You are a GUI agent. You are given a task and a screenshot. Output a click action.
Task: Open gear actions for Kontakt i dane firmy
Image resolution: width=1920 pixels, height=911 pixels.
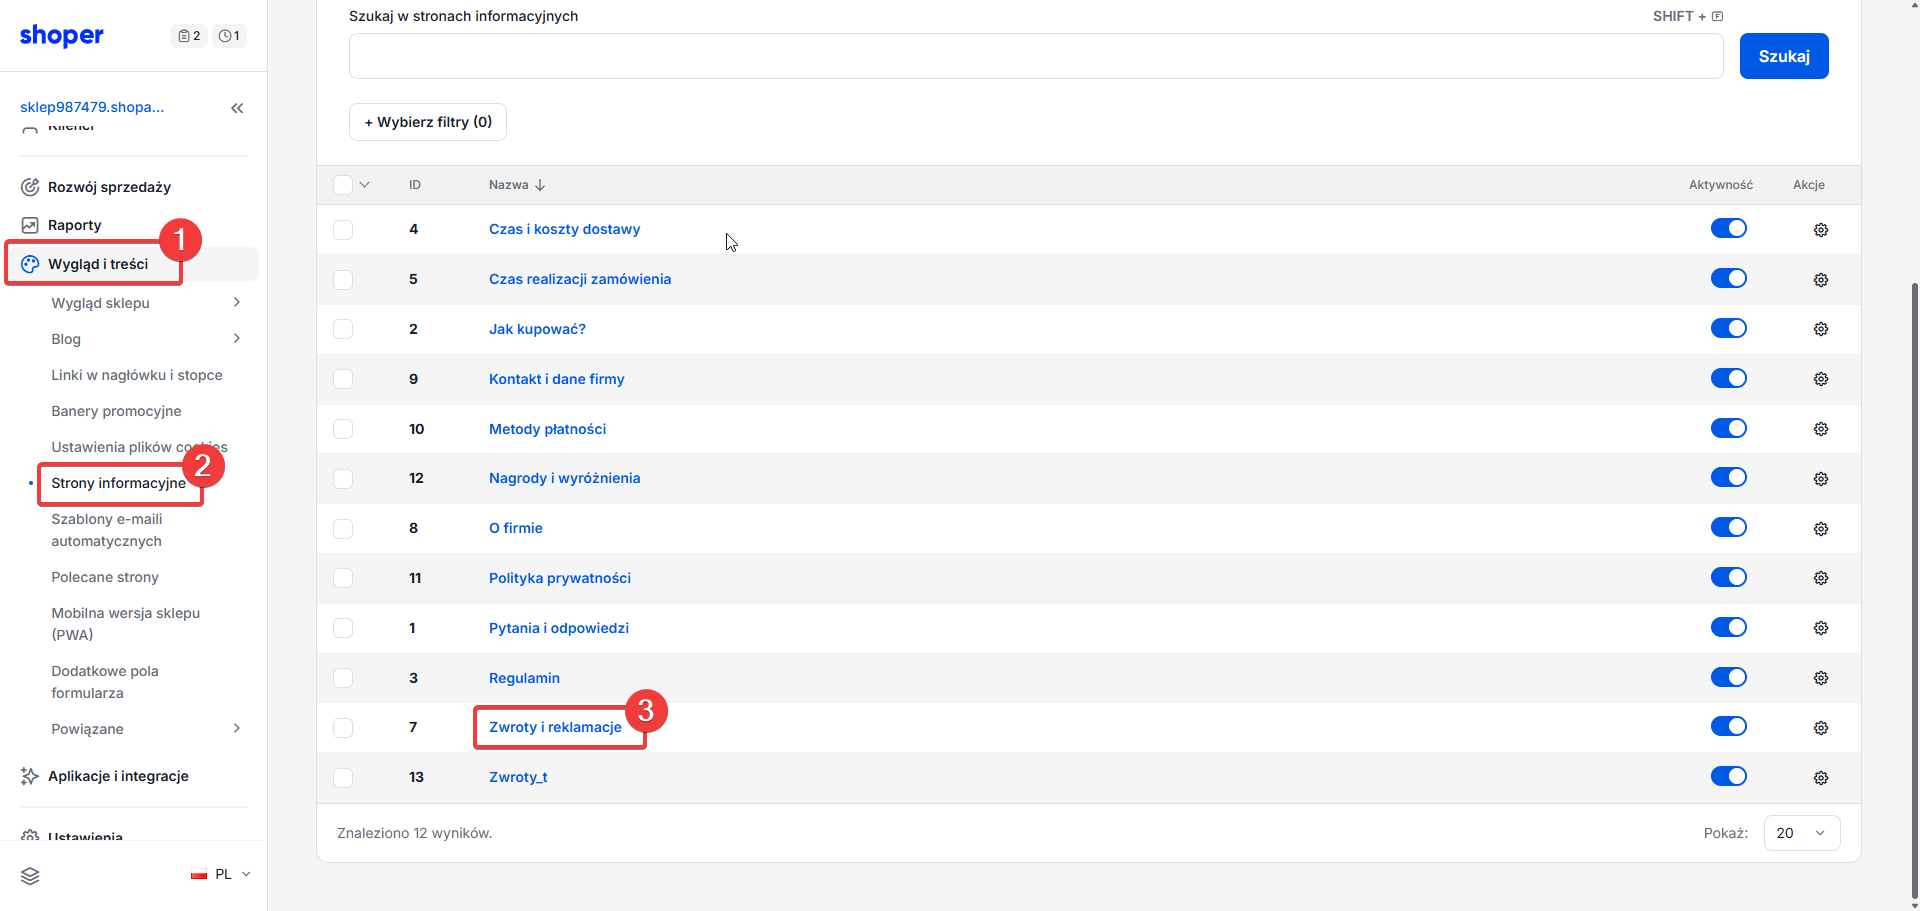pyautogui.click(x=1820, y=379)
